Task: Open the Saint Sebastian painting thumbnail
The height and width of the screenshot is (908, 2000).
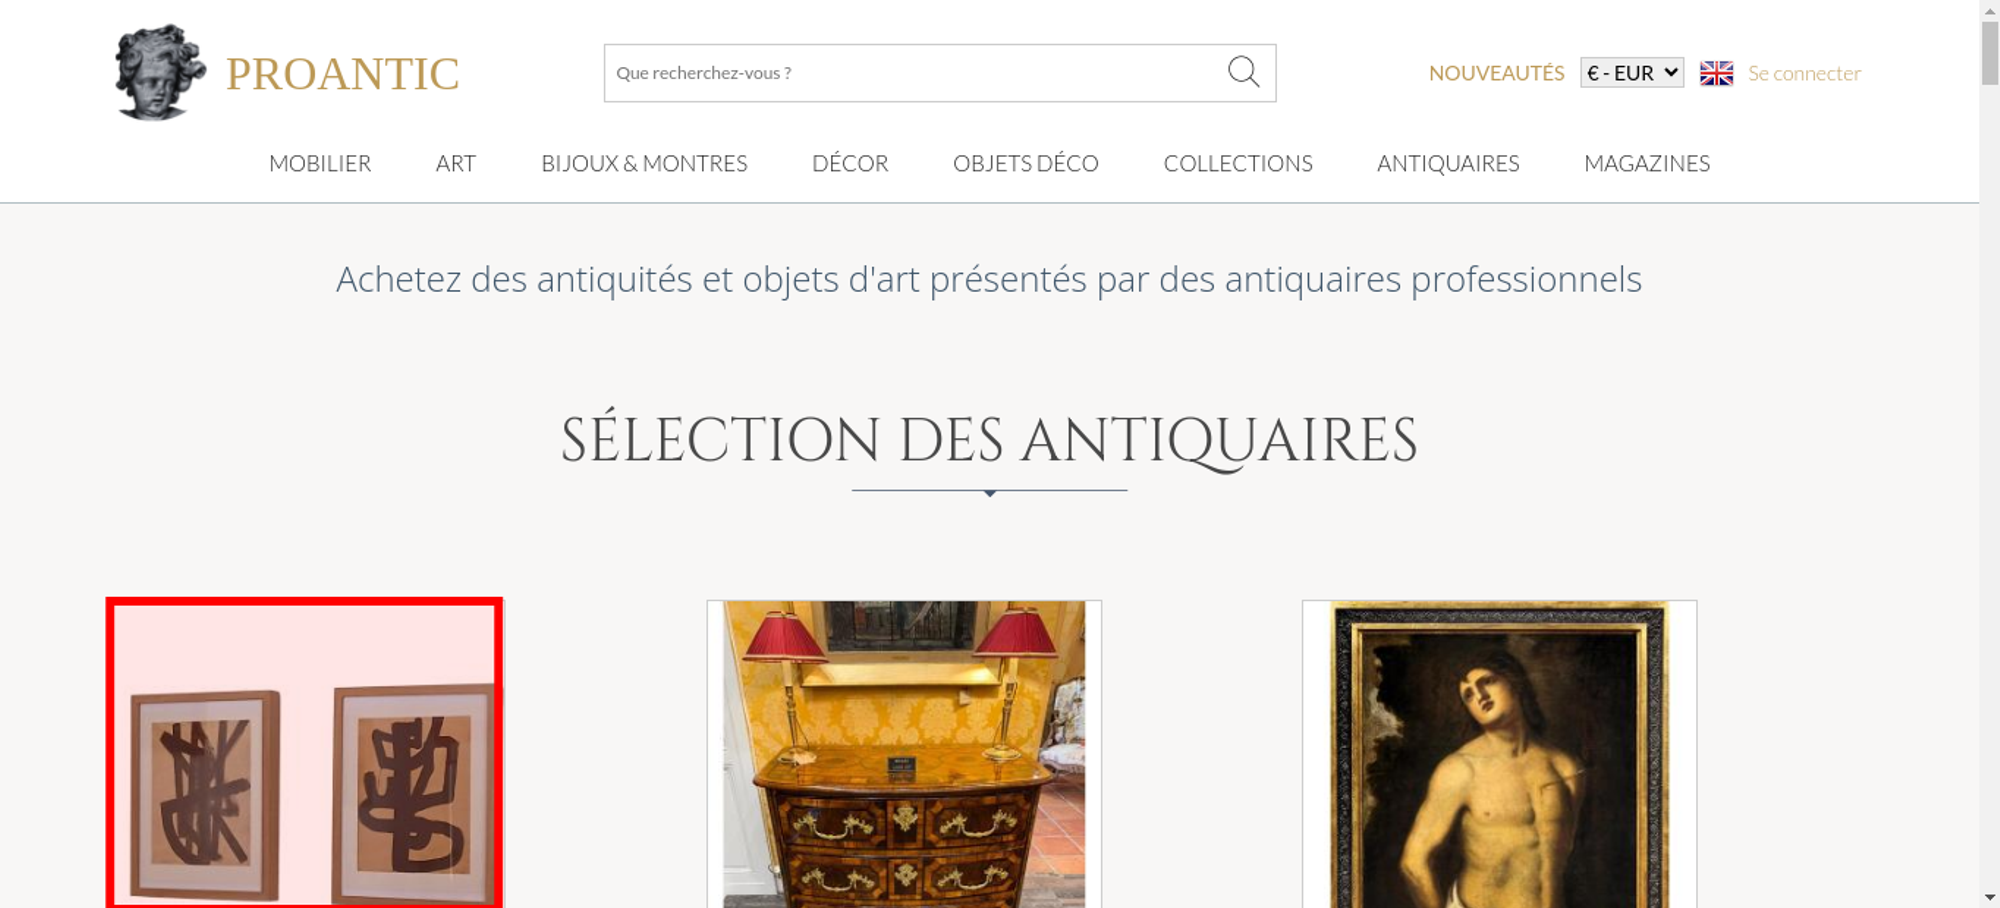Action: pos(1499,754)
